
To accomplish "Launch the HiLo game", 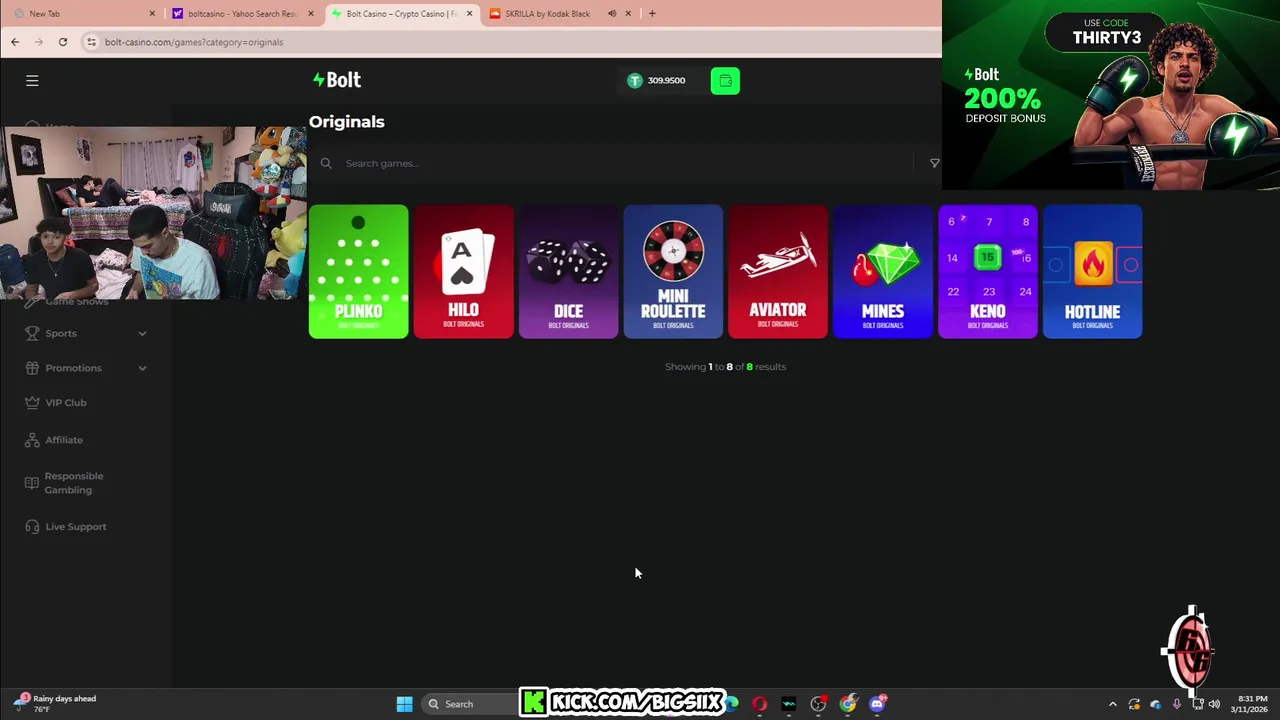I will coord(463,272).
